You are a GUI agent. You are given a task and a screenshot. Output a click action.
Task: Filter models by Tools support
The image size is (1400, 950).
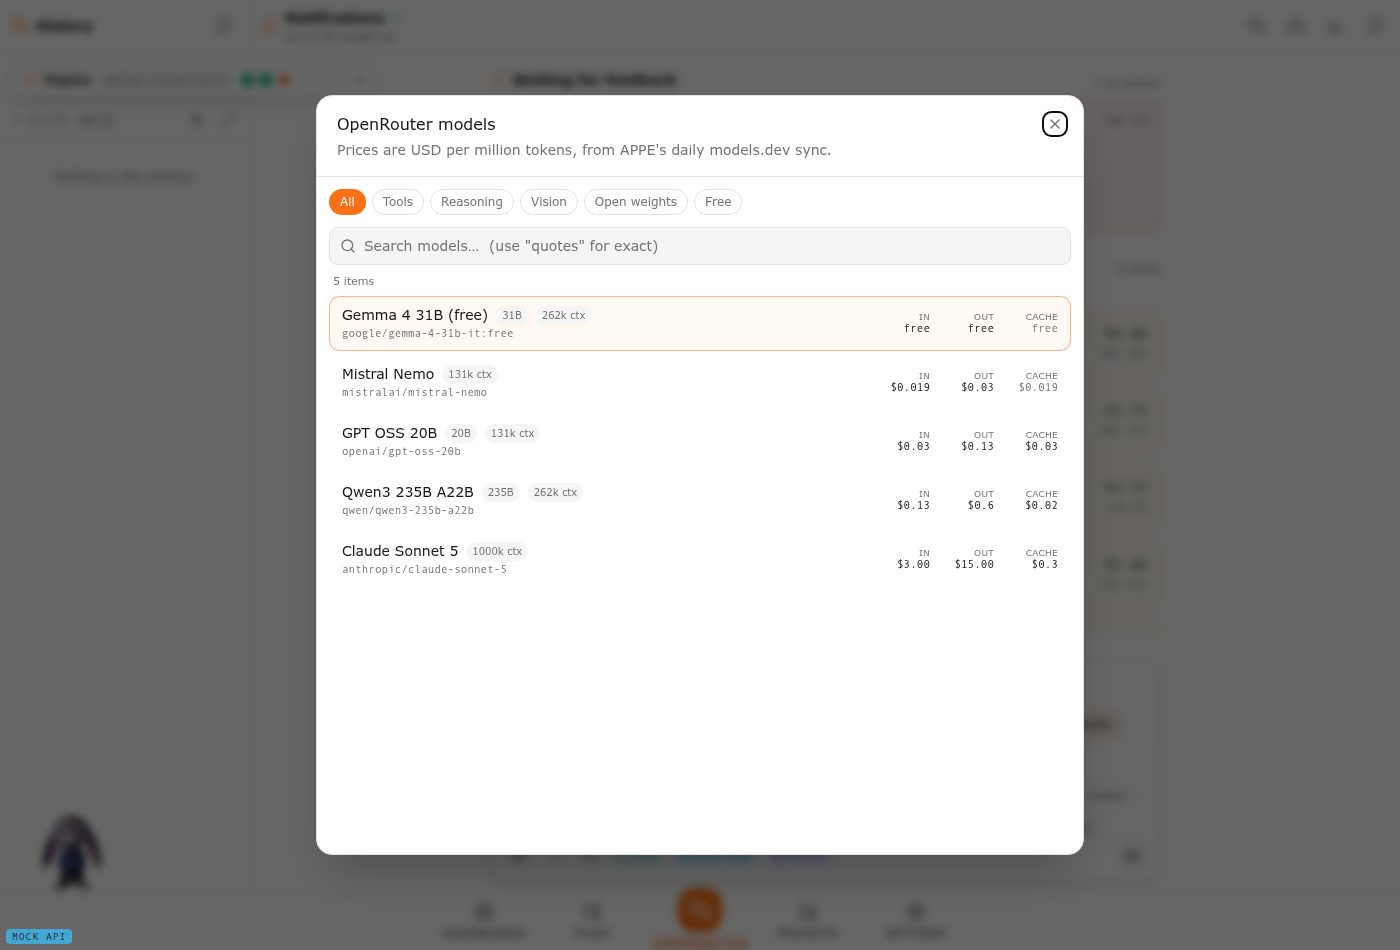(x=397, y=202)
